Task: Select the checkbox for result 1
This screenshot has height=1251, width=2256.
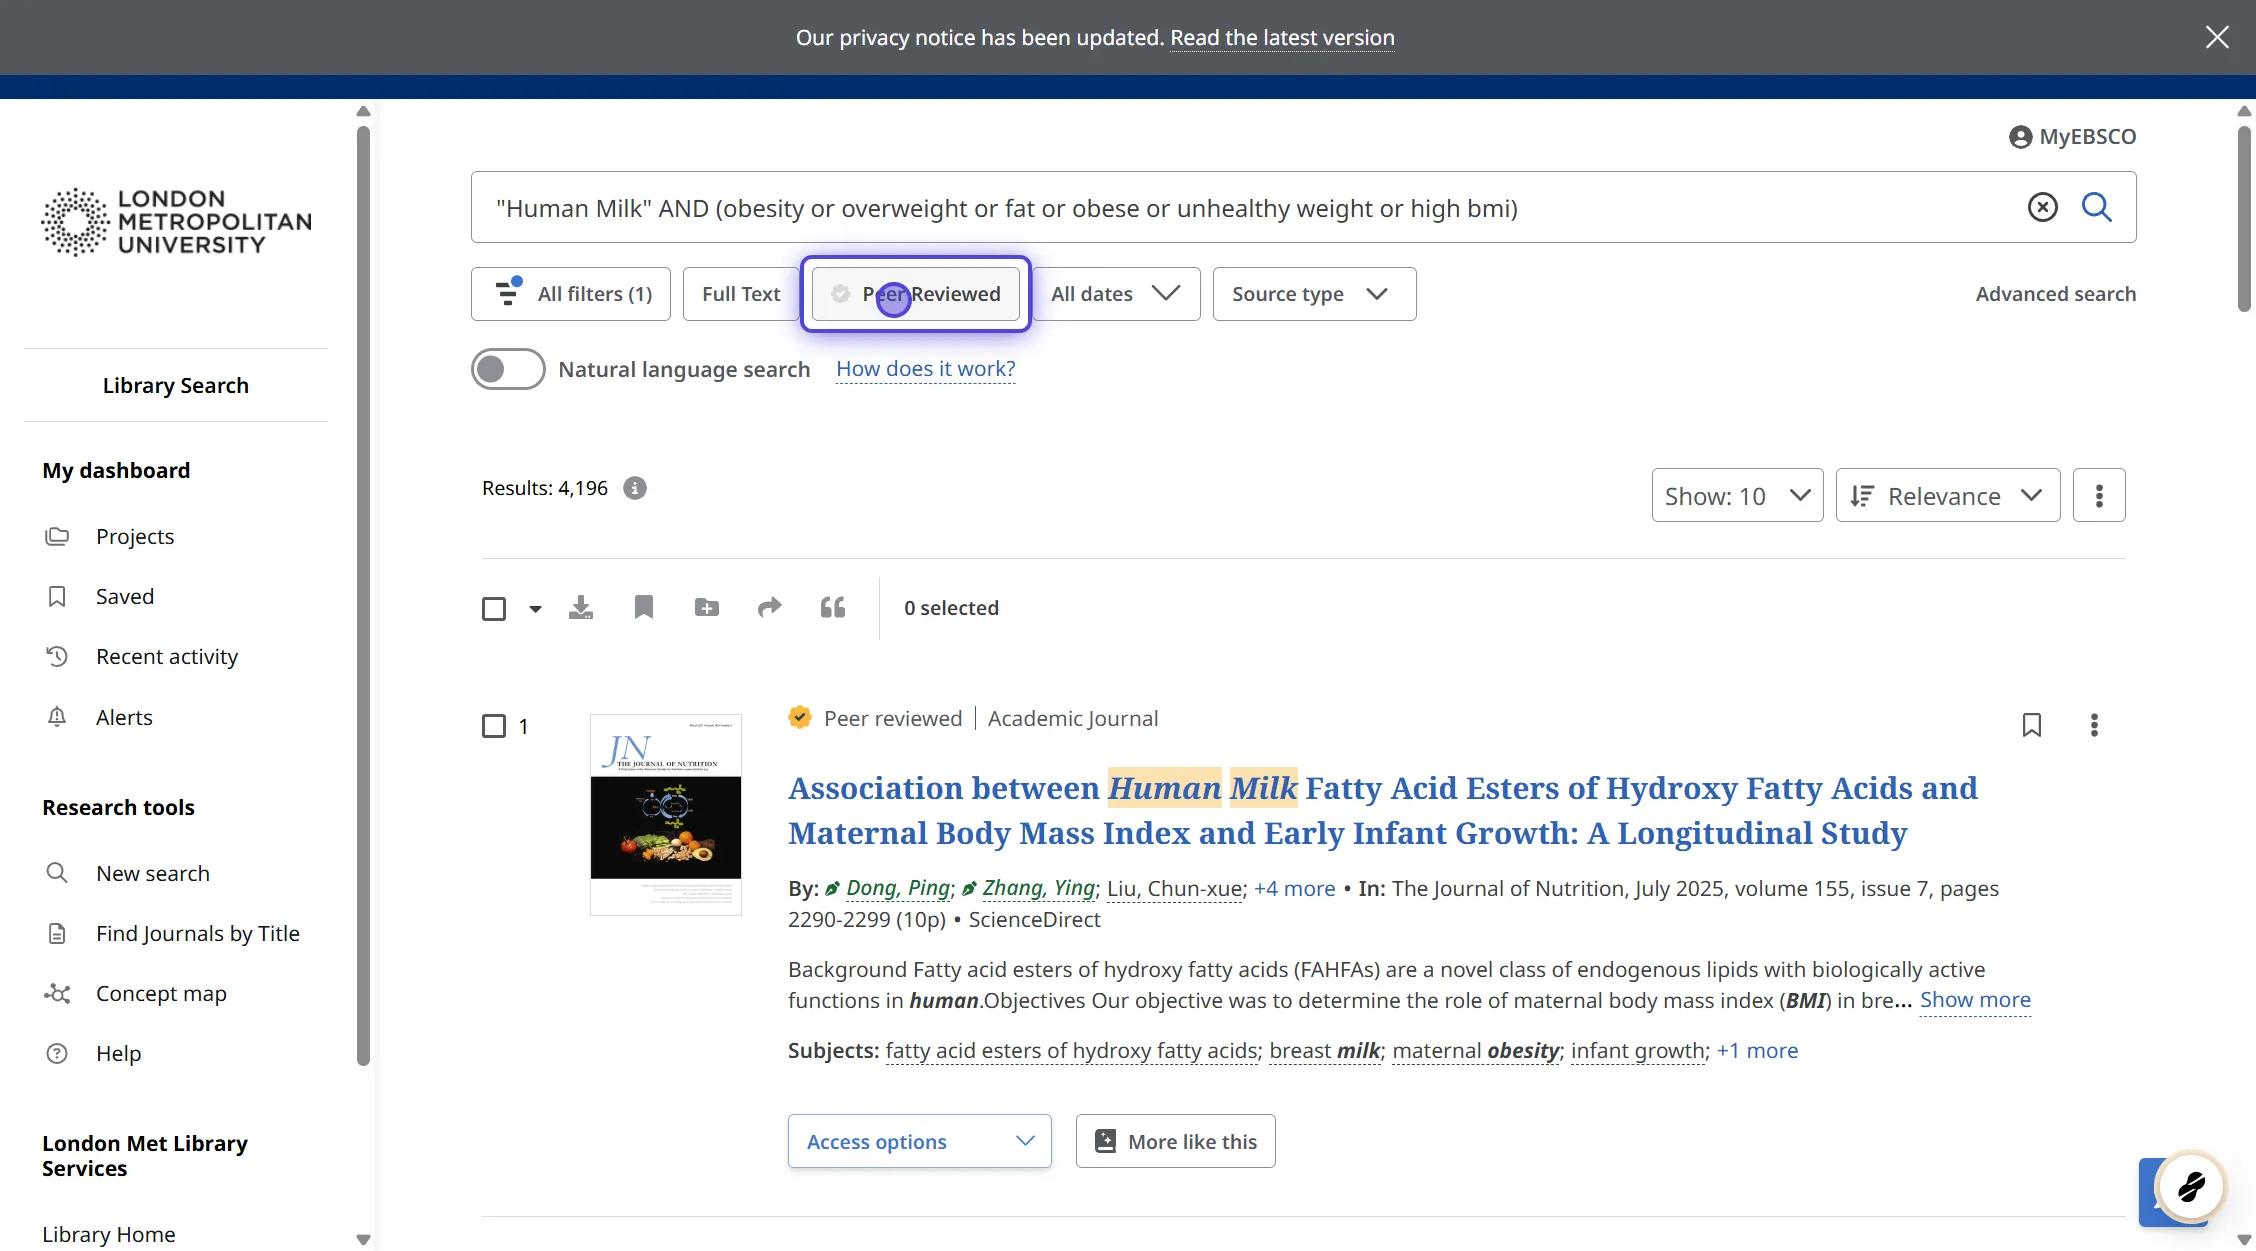Action: point(494,726)
